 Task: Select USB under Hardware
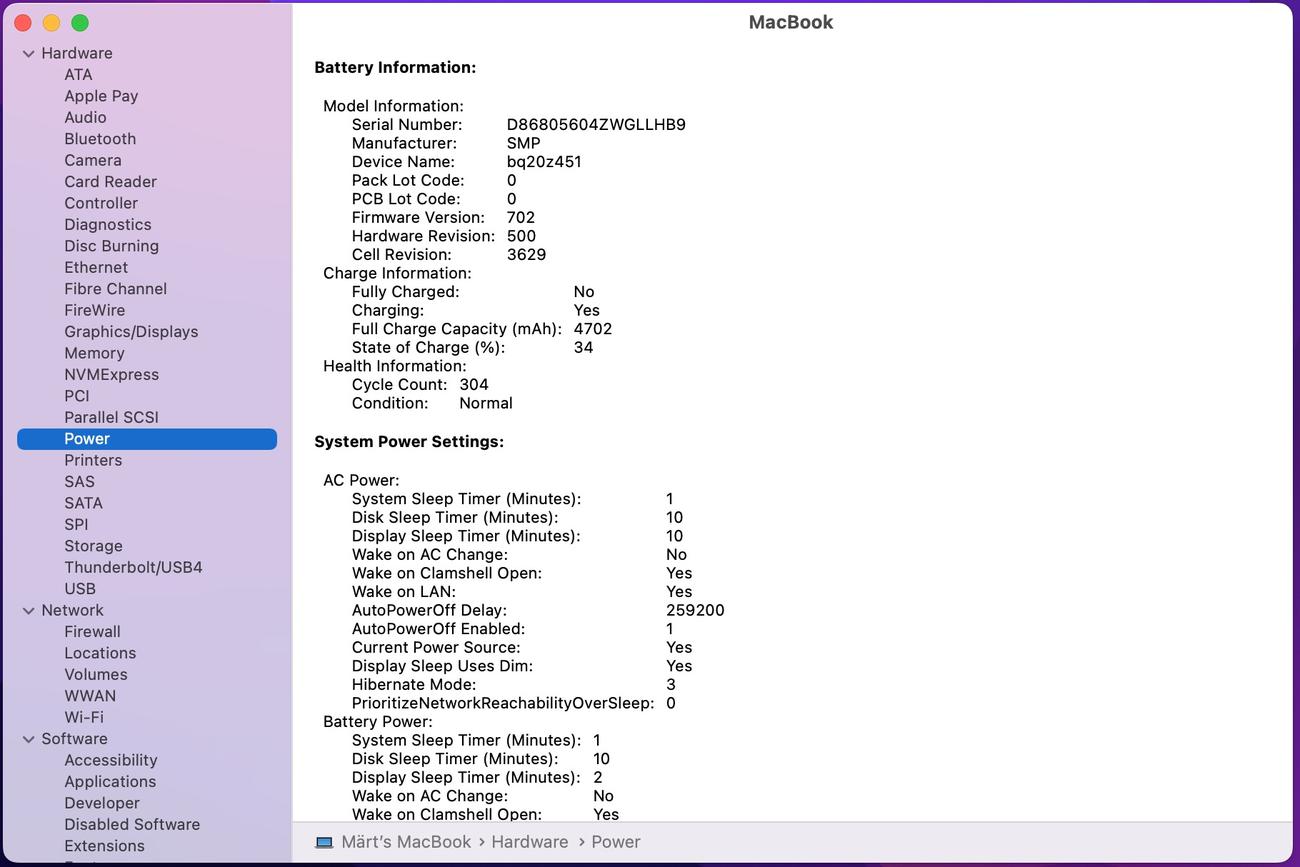(80, 589)
